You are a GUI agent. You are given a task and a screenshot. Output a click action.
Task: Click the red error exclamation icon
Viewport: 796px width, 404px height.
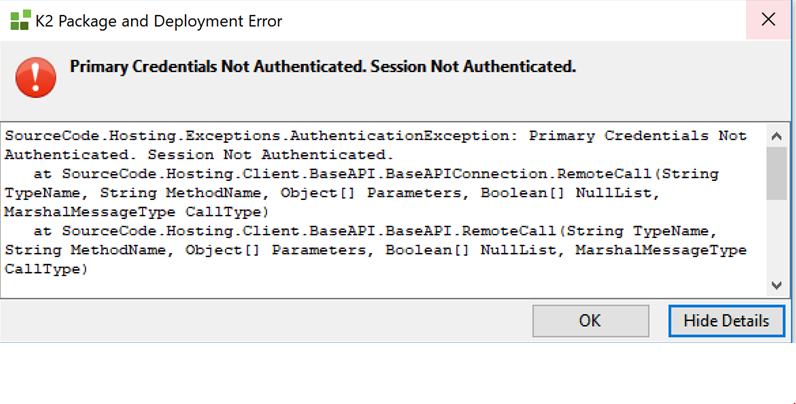click(36, 77)
